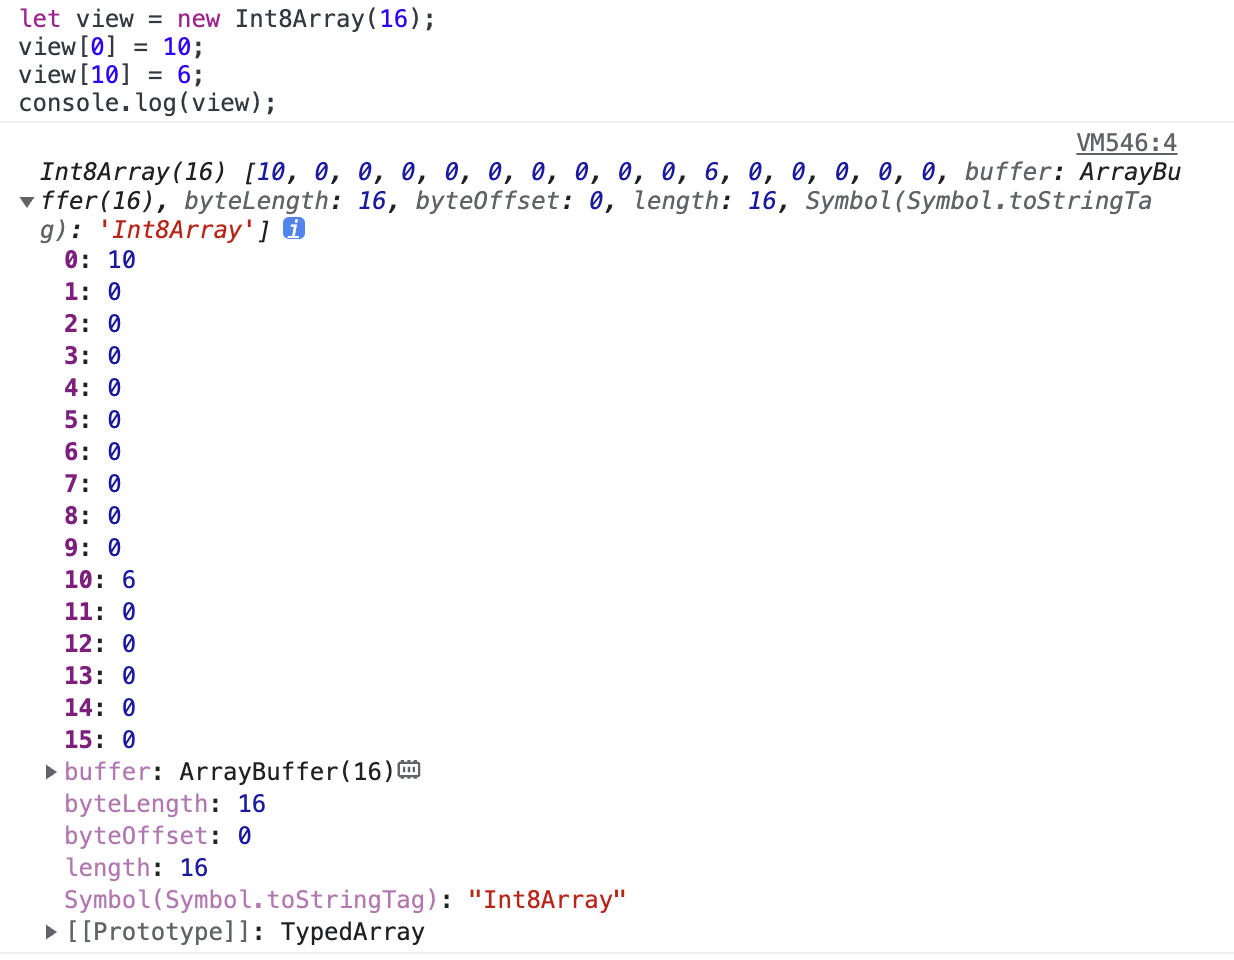The width and height of the screenshot is (1234, 960).
Task: Select the row '13: 0'
Action: tap(100, 676)
